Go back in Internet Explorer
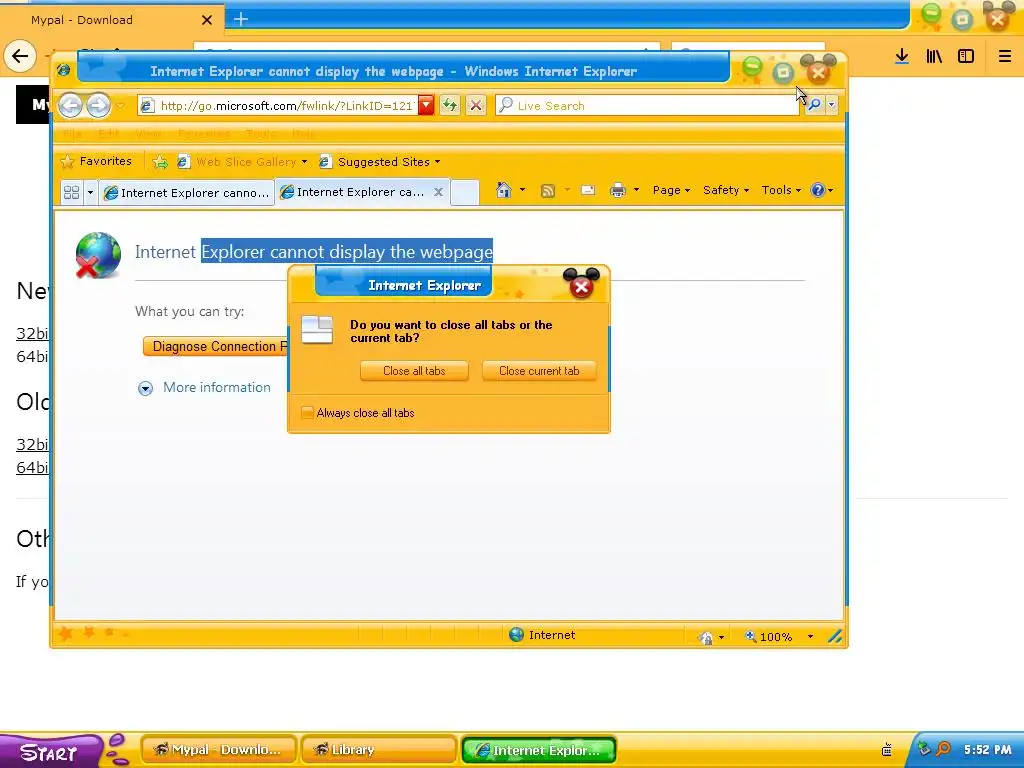1024x768 pixels. (71, 105)
